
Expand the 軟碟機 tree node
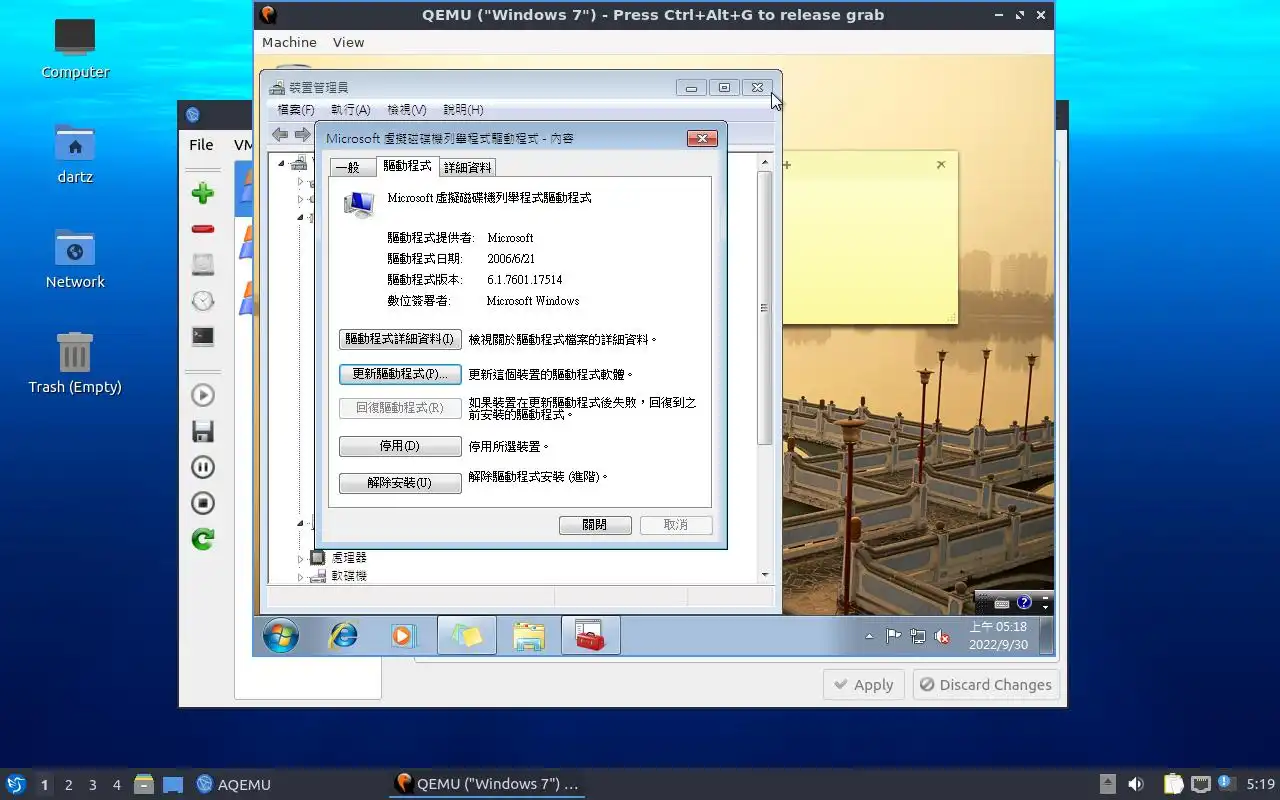click(x=300, y=576)
